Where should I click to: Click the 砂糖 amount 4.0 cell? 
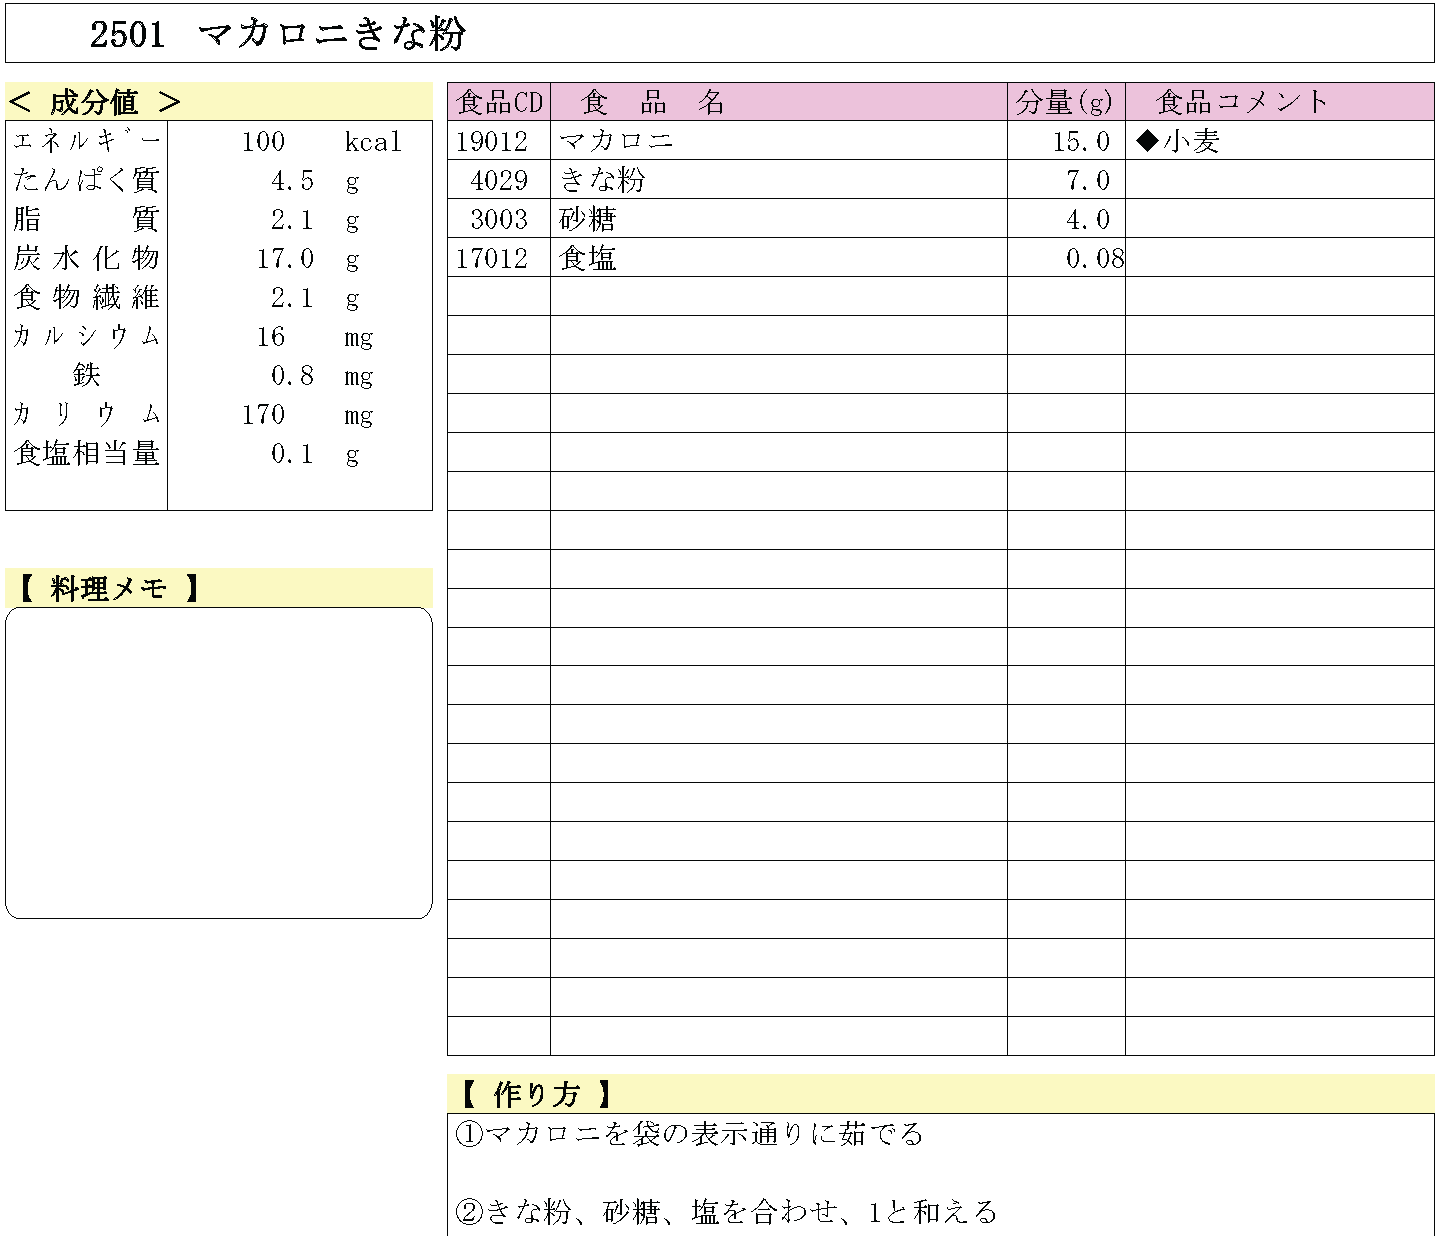point(1088,220)
